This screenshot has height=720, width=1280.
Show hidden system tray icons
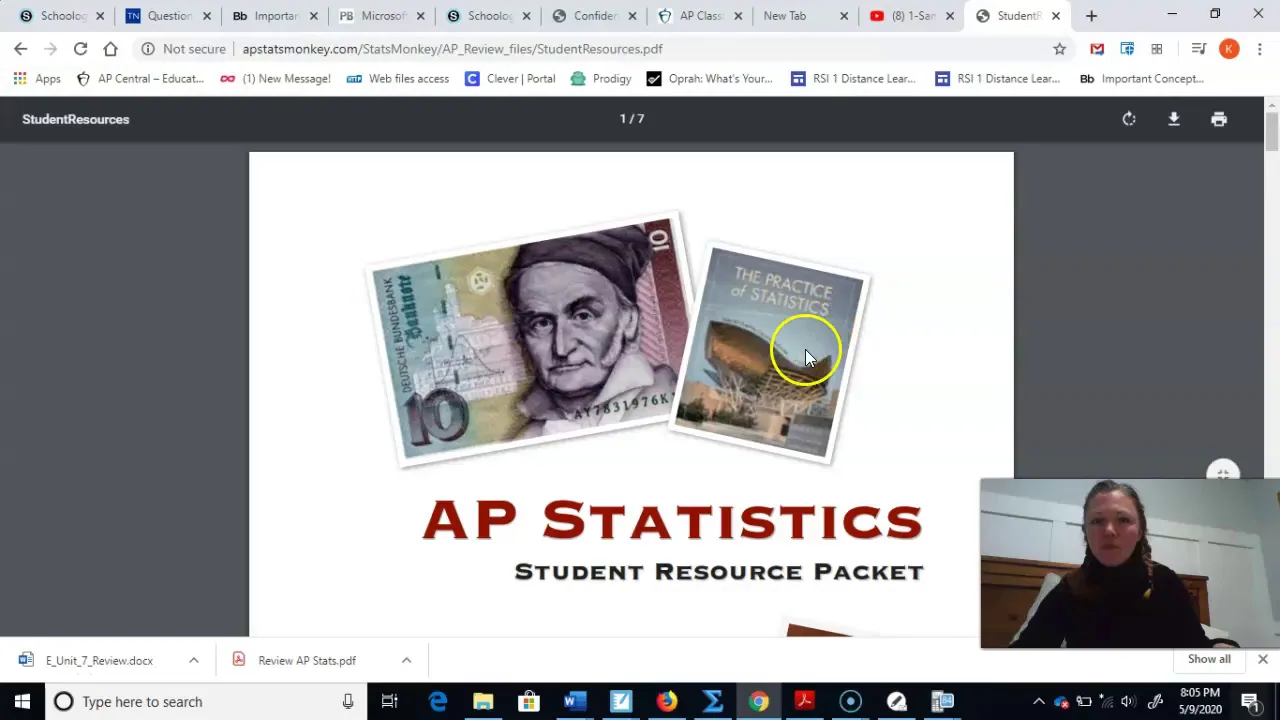(1039, 702)
